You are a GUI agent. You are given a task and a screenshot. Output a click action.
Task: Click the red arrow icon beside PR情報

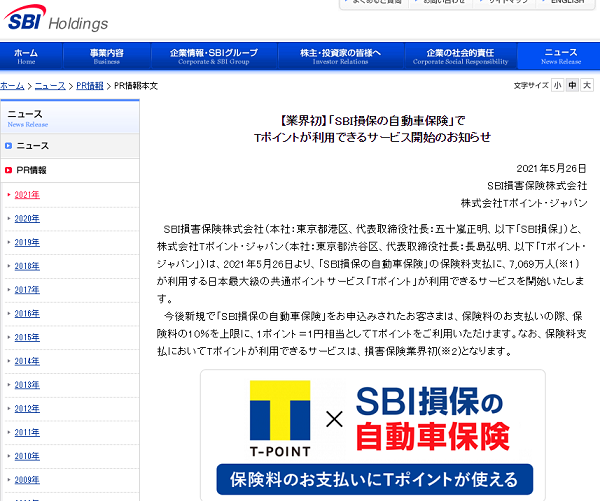[x=8, y=170]
